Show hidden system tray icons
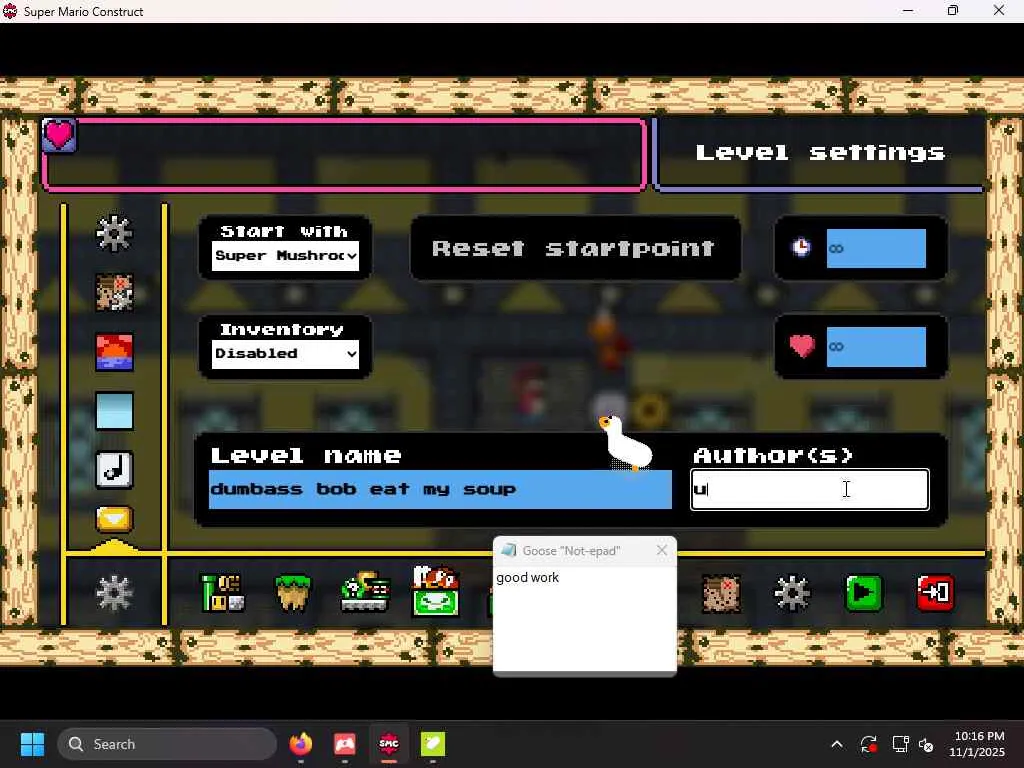The height and width of the screenshot is (768, 1024). click(x=837, y=744)
